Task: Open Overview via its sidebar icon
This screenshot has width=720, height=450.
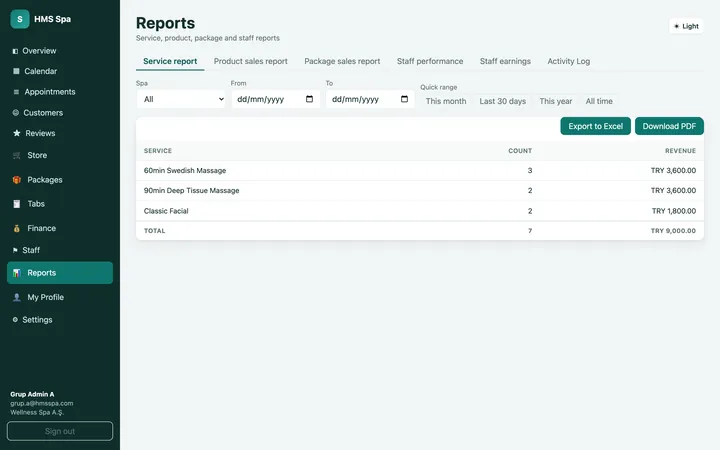Action: tap(15, 51)
